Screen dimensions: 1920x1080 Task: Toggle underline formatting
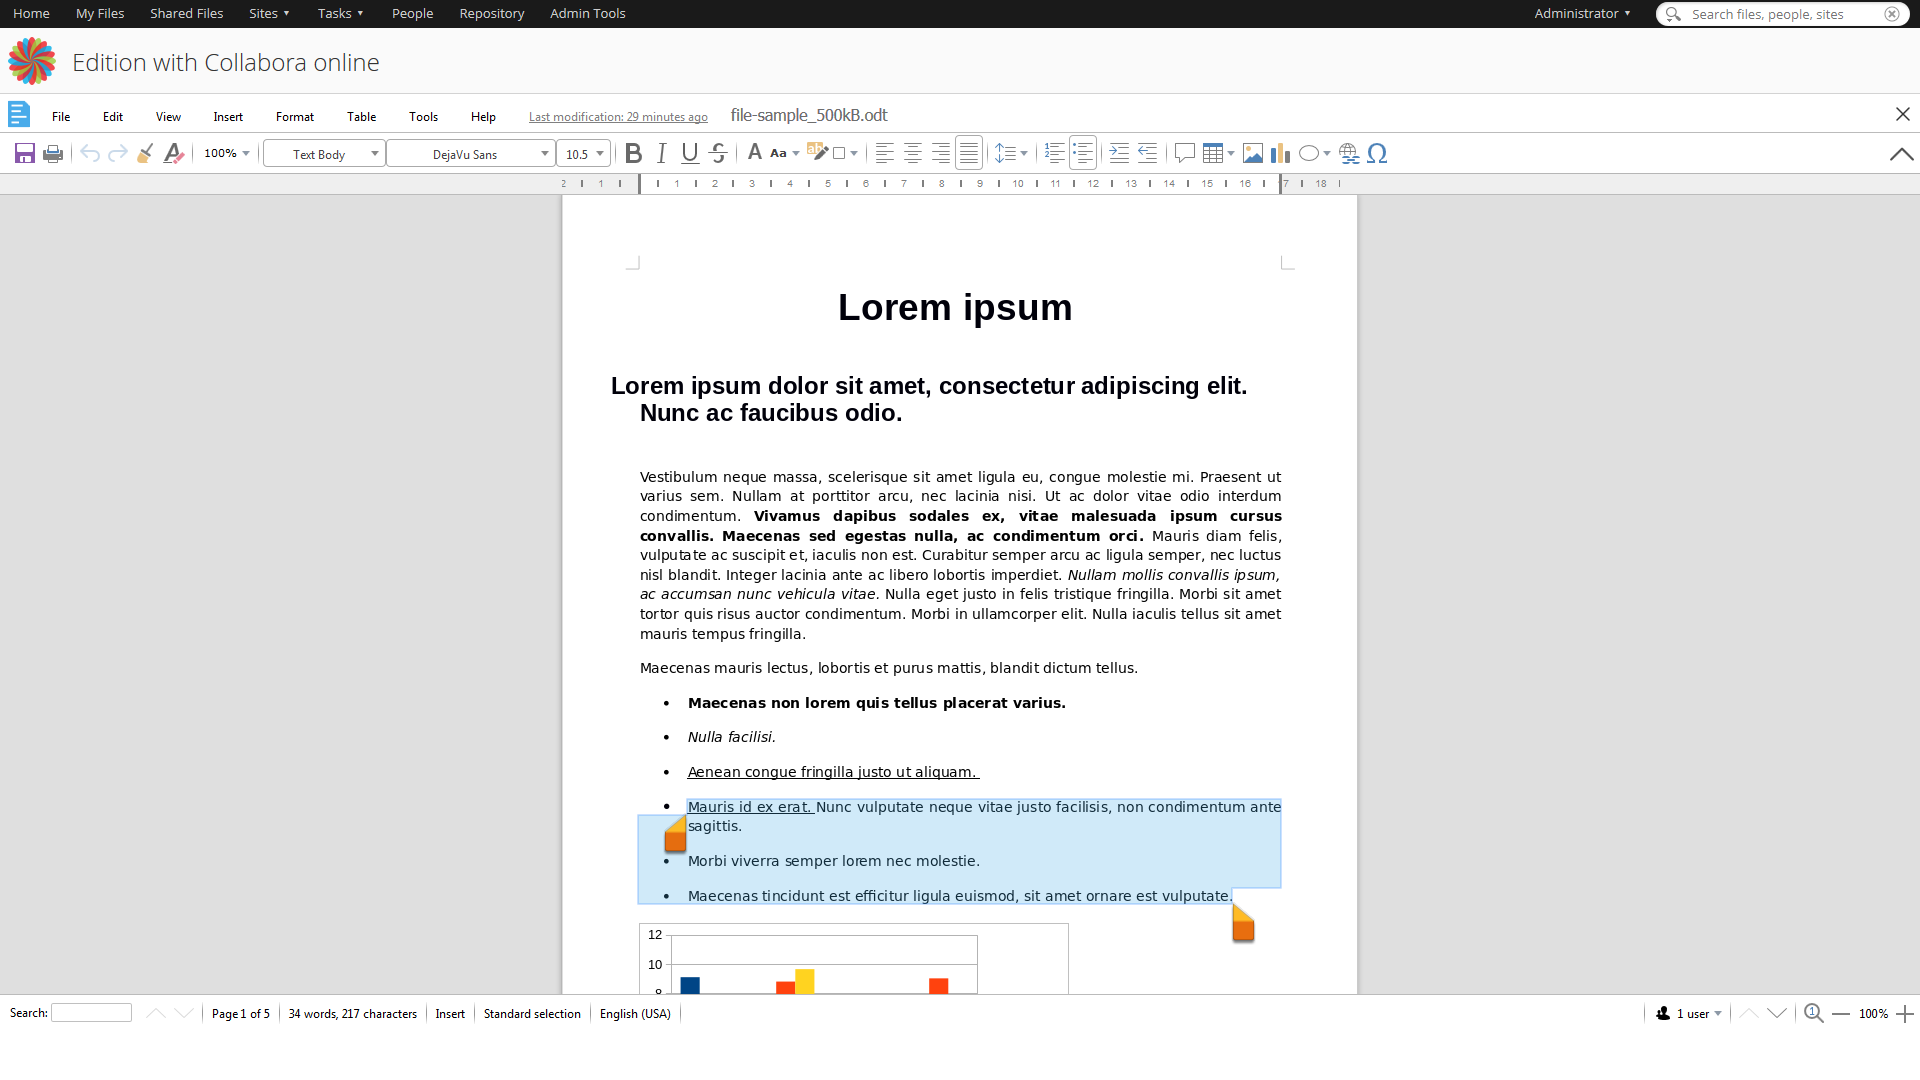(690, 153)
